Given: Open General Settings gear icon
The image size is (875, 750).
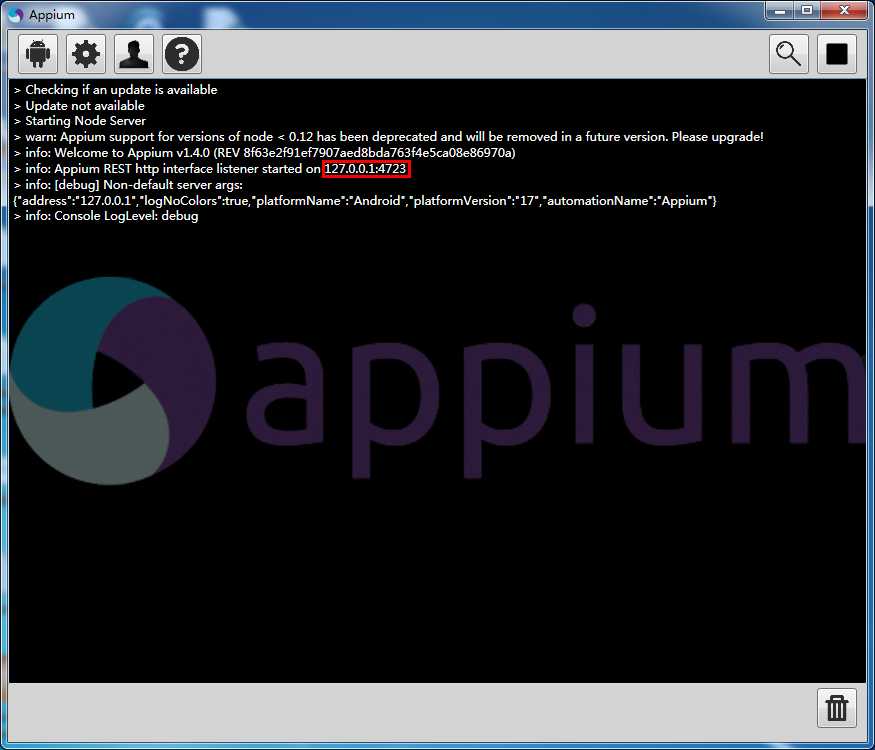Looking at the screenshot, I should point(86,54).
